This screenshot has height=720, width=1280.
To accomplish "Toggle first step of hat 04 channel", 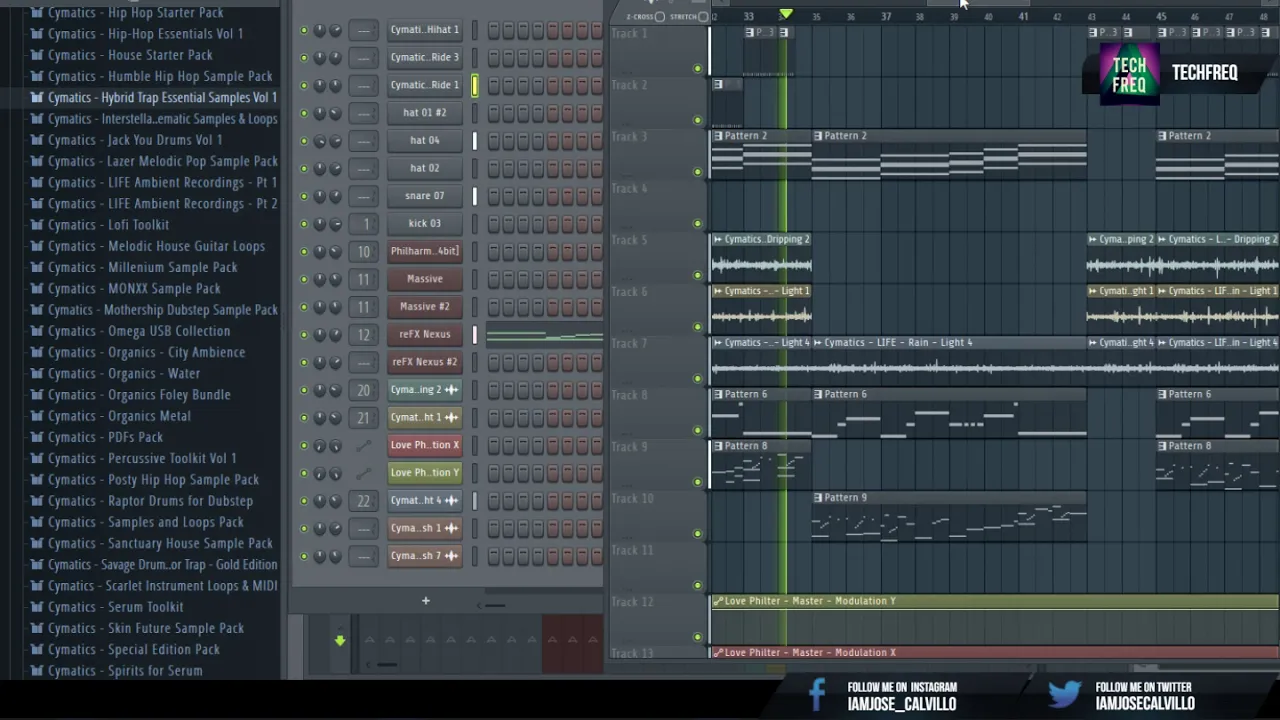I will (494, 141).
